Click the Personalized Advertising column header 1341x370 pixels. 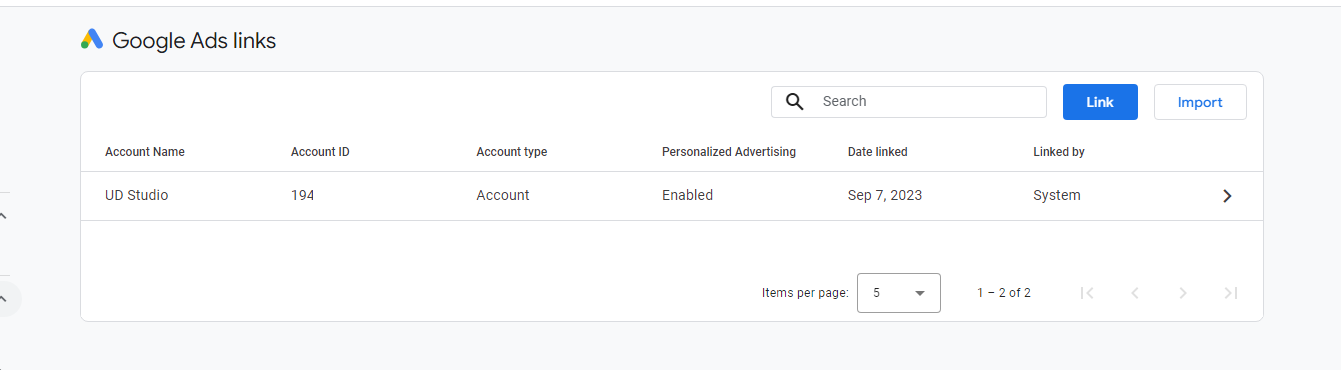point(729,152)
